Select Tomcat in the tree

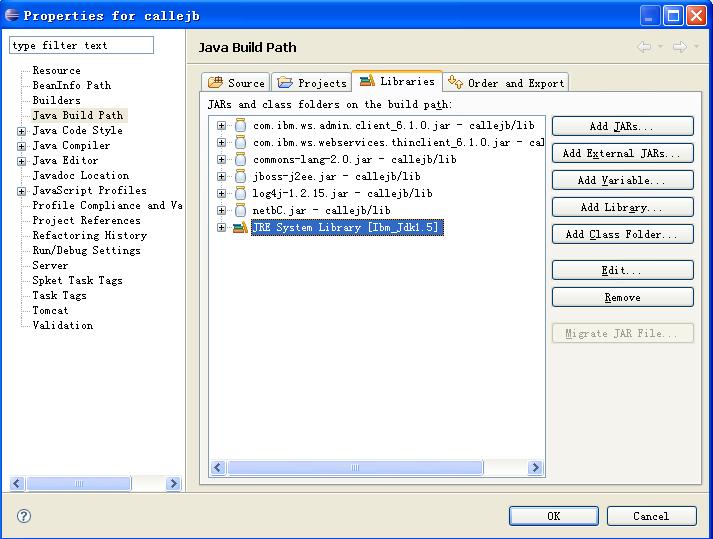click(x=50, y=311)
